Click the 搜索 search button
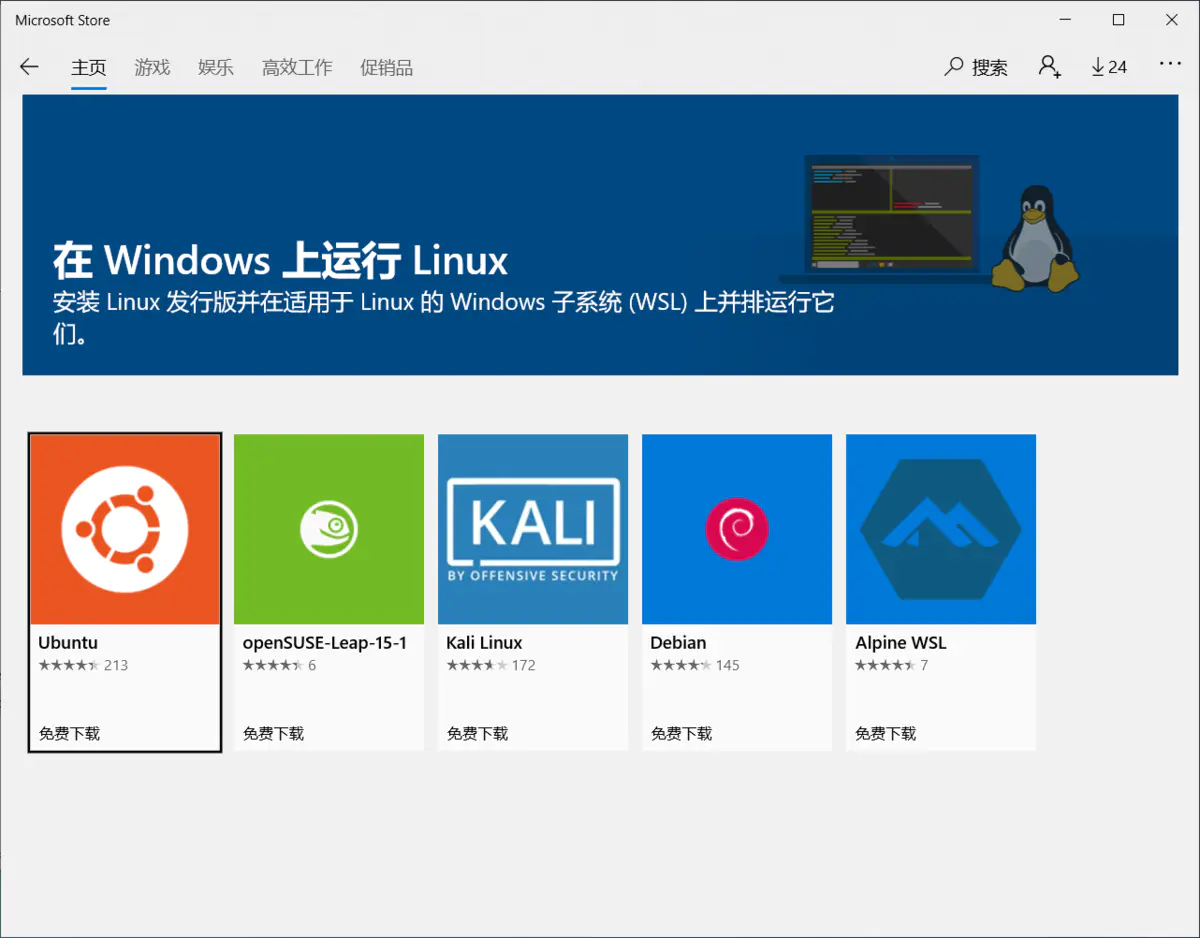1200x938 pixels. click(x=976, y=67)
